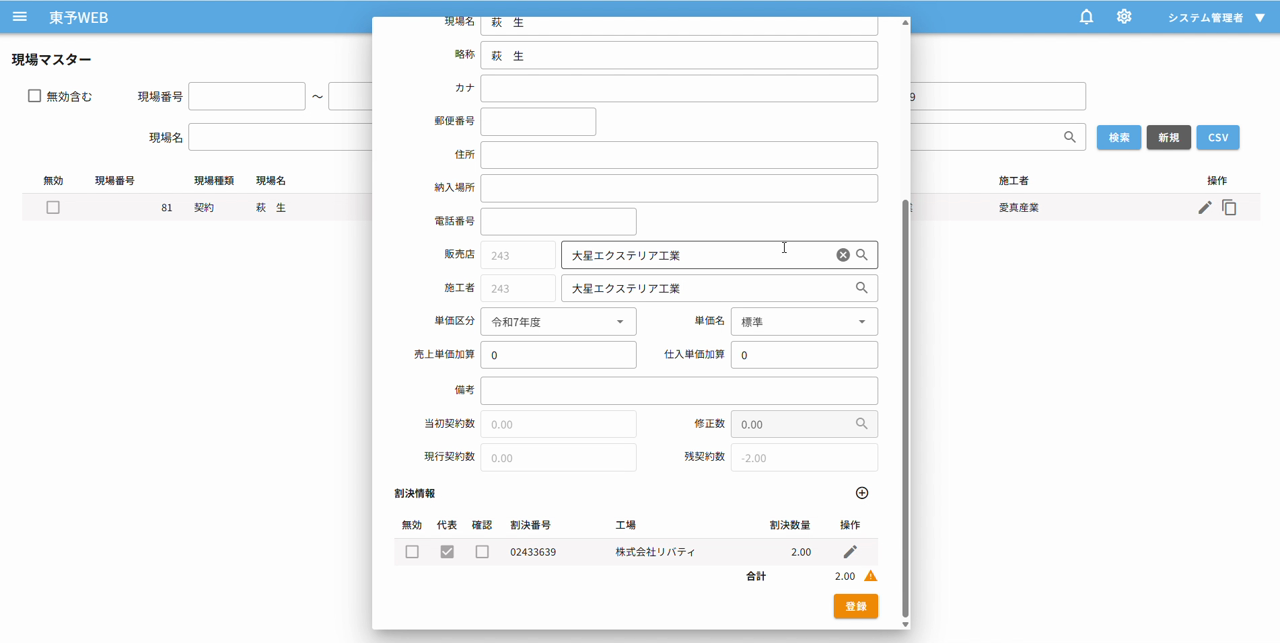Image resolution: width=1280 pixels, height=643 pixels.
Task: Add a 割決情報 row with the plus icon
Action: (862, 493)
